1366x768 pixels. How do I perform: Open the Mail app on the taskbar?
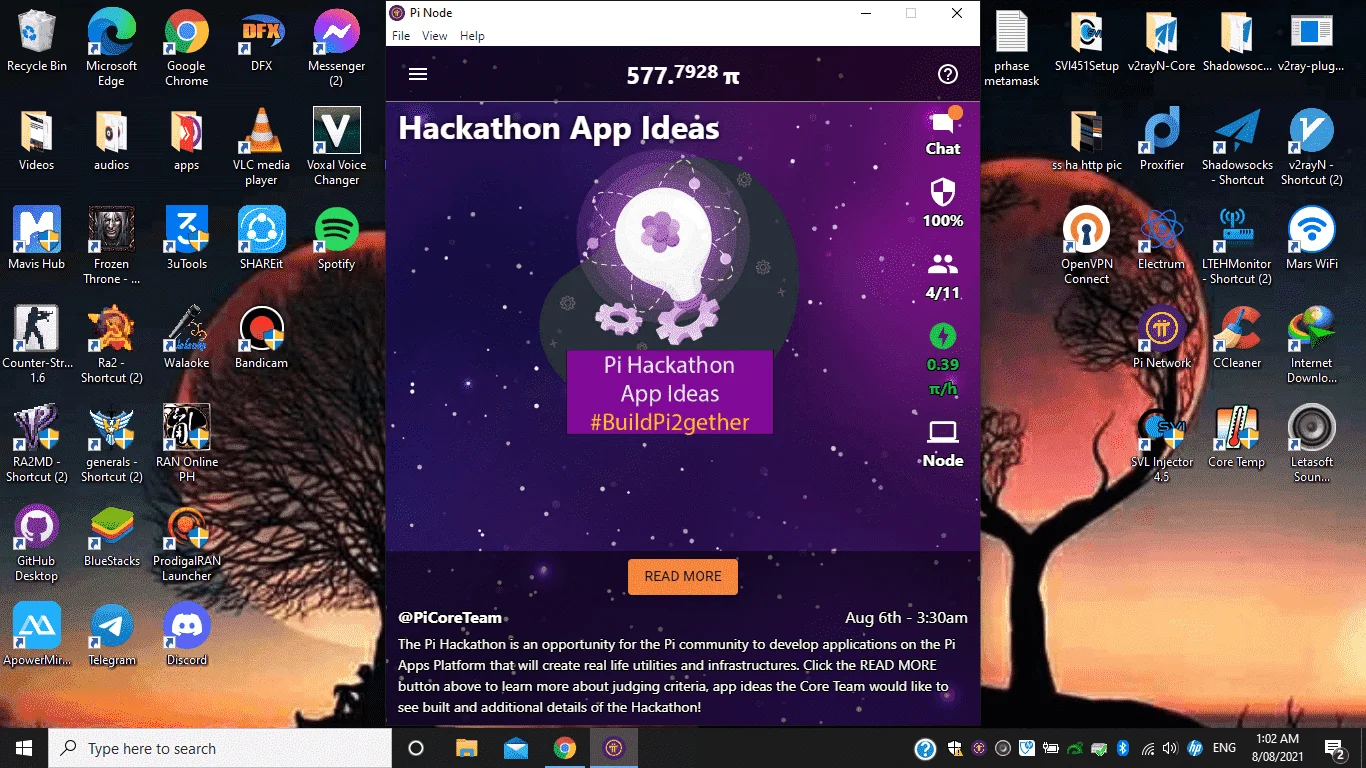click(515, 748)
